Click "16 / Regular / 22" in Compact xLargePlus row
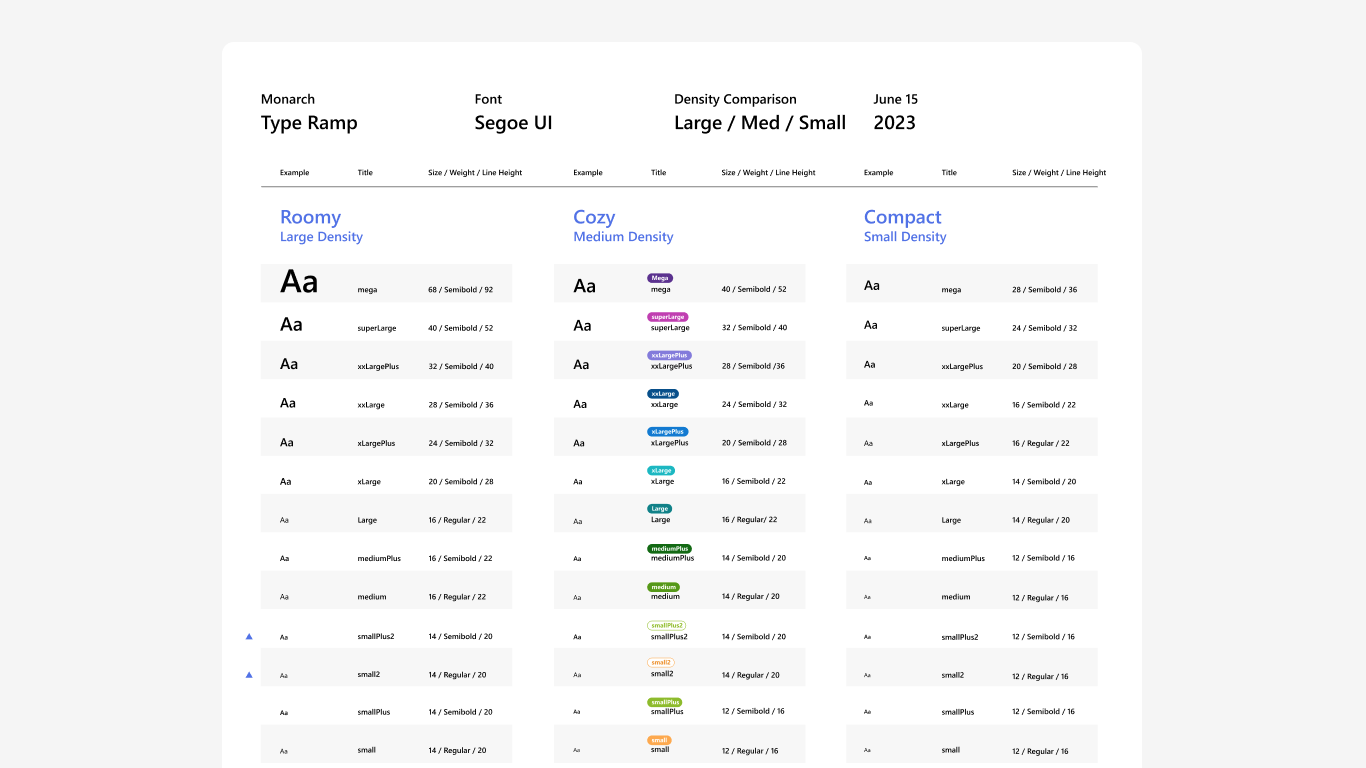1366x768 pixels. click(1041, 444)
